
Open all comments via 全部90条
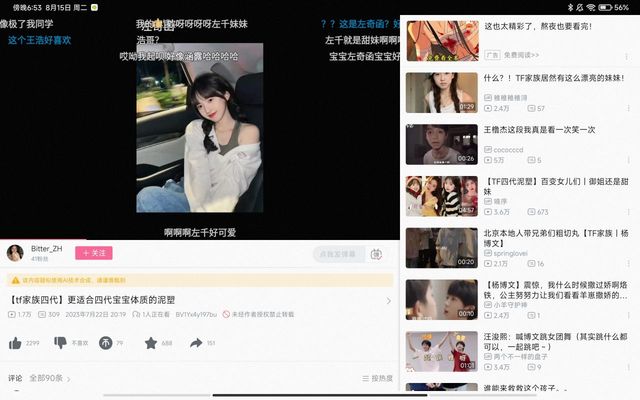pos(50,378)
